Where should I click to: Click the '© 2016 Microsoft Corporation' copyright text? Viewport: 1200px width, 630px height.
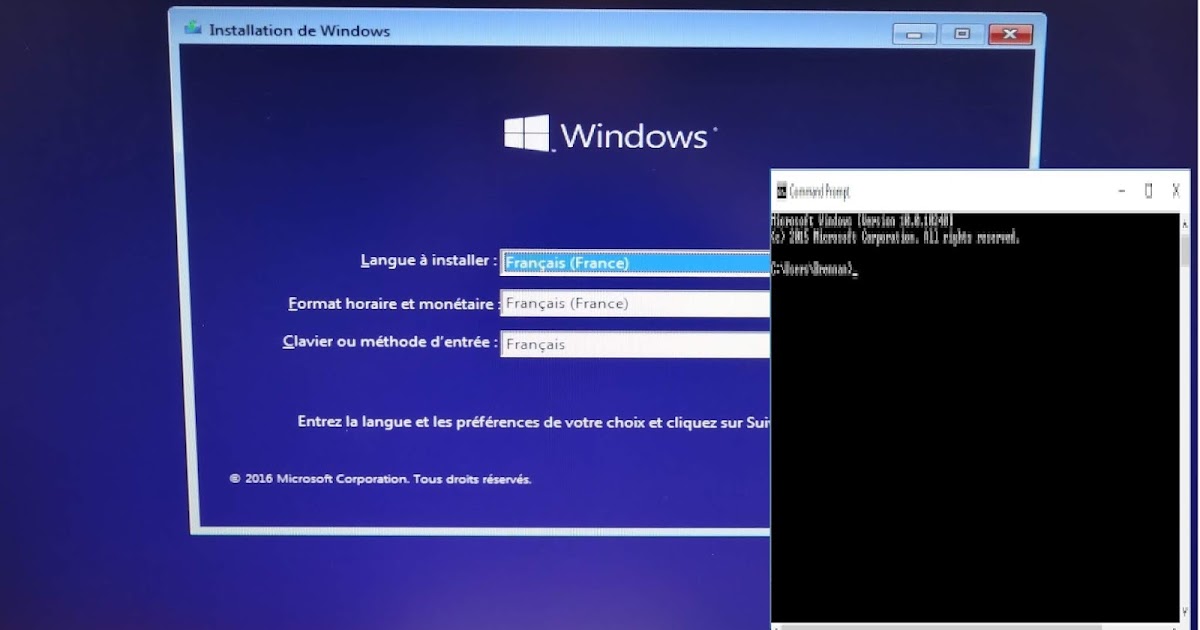380,479
